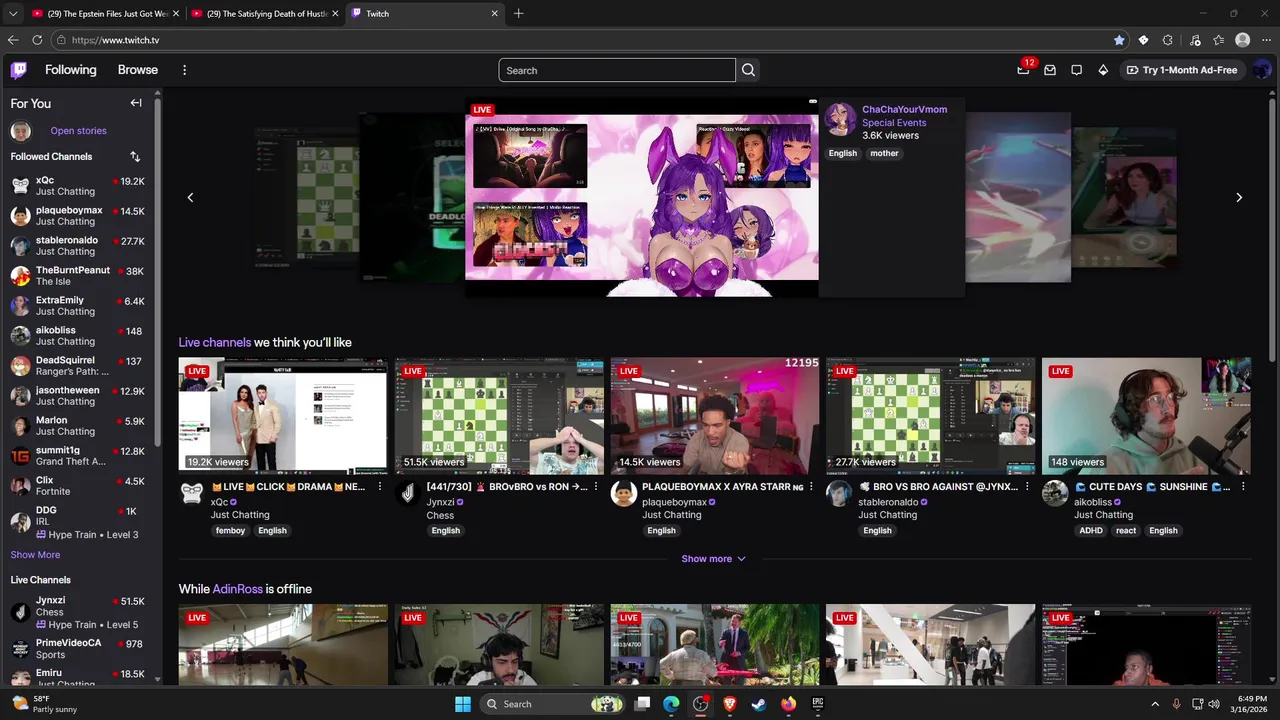Open the Following page
Screen dimensions: 1280x720
pyautogui.click(x=71, y=70)
